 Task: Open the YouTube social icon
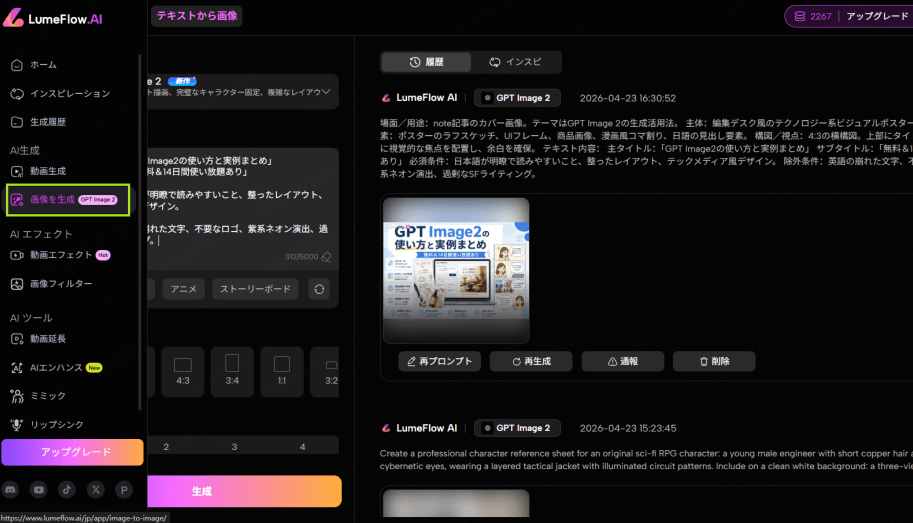coord(39,490)
